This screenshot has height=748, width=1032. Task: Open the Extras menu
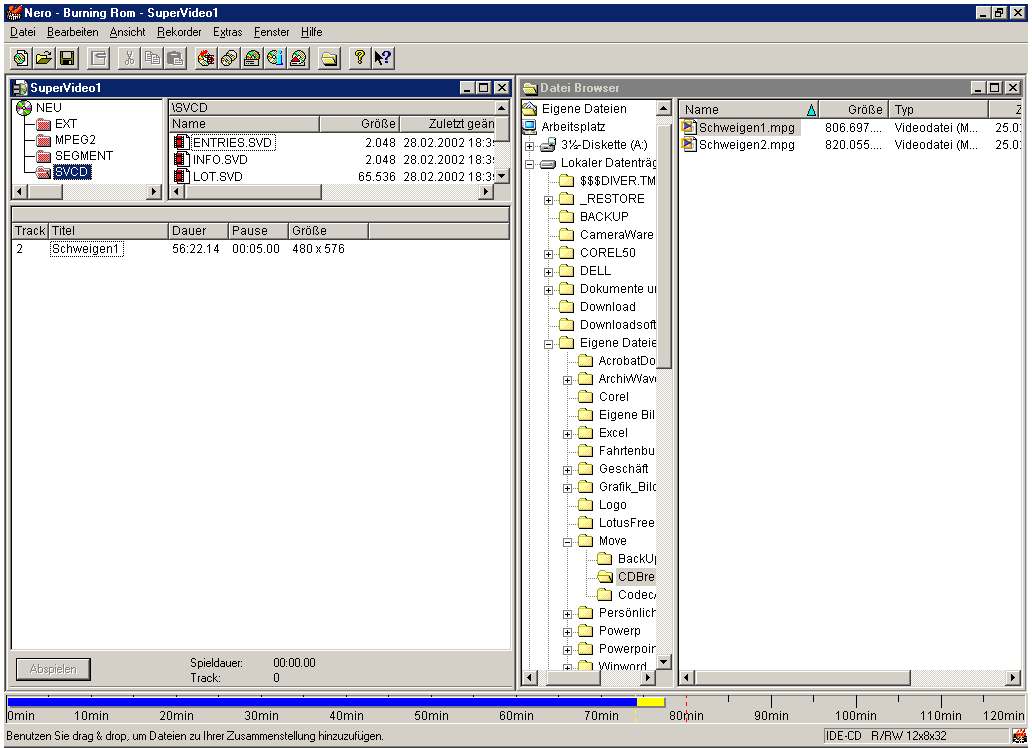pos(228,32)
